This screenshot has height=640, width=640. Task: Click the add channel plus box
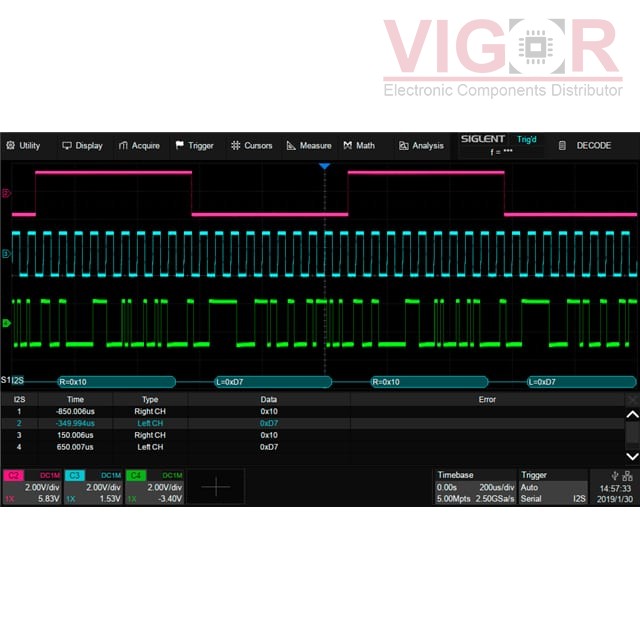click(216, 487)
